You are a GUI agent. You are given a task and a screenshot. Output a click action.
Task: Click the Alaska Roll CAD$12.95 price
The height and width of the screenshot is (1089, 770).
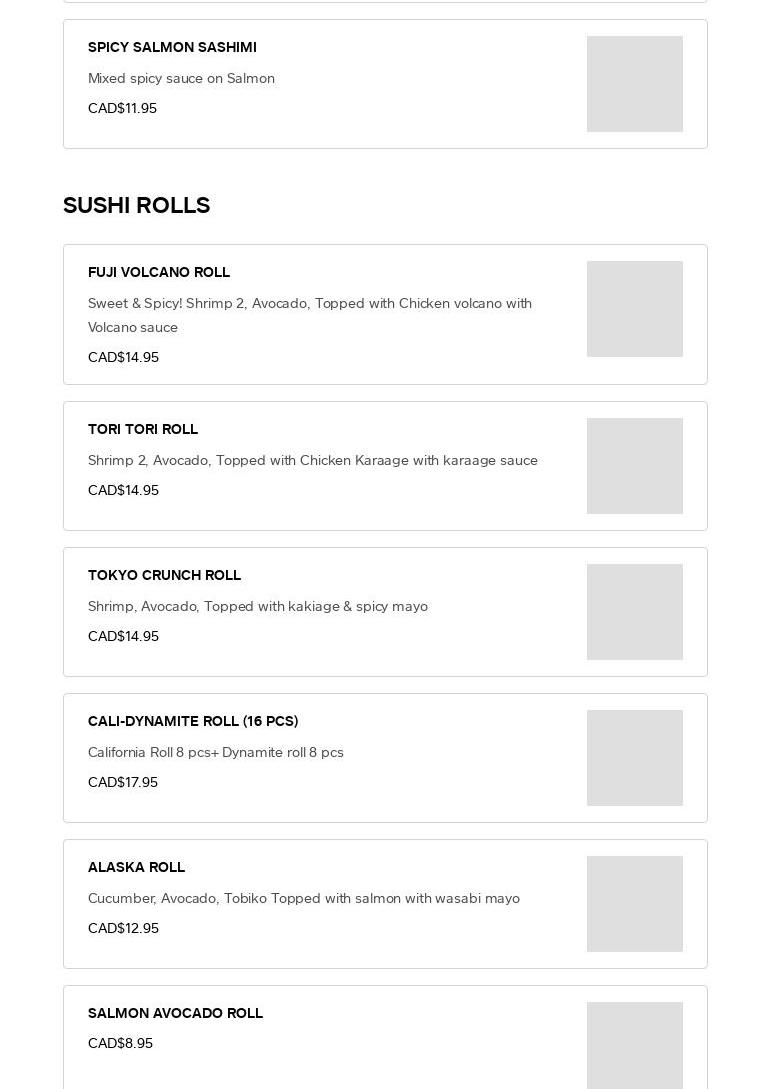[x=123, y=928]
